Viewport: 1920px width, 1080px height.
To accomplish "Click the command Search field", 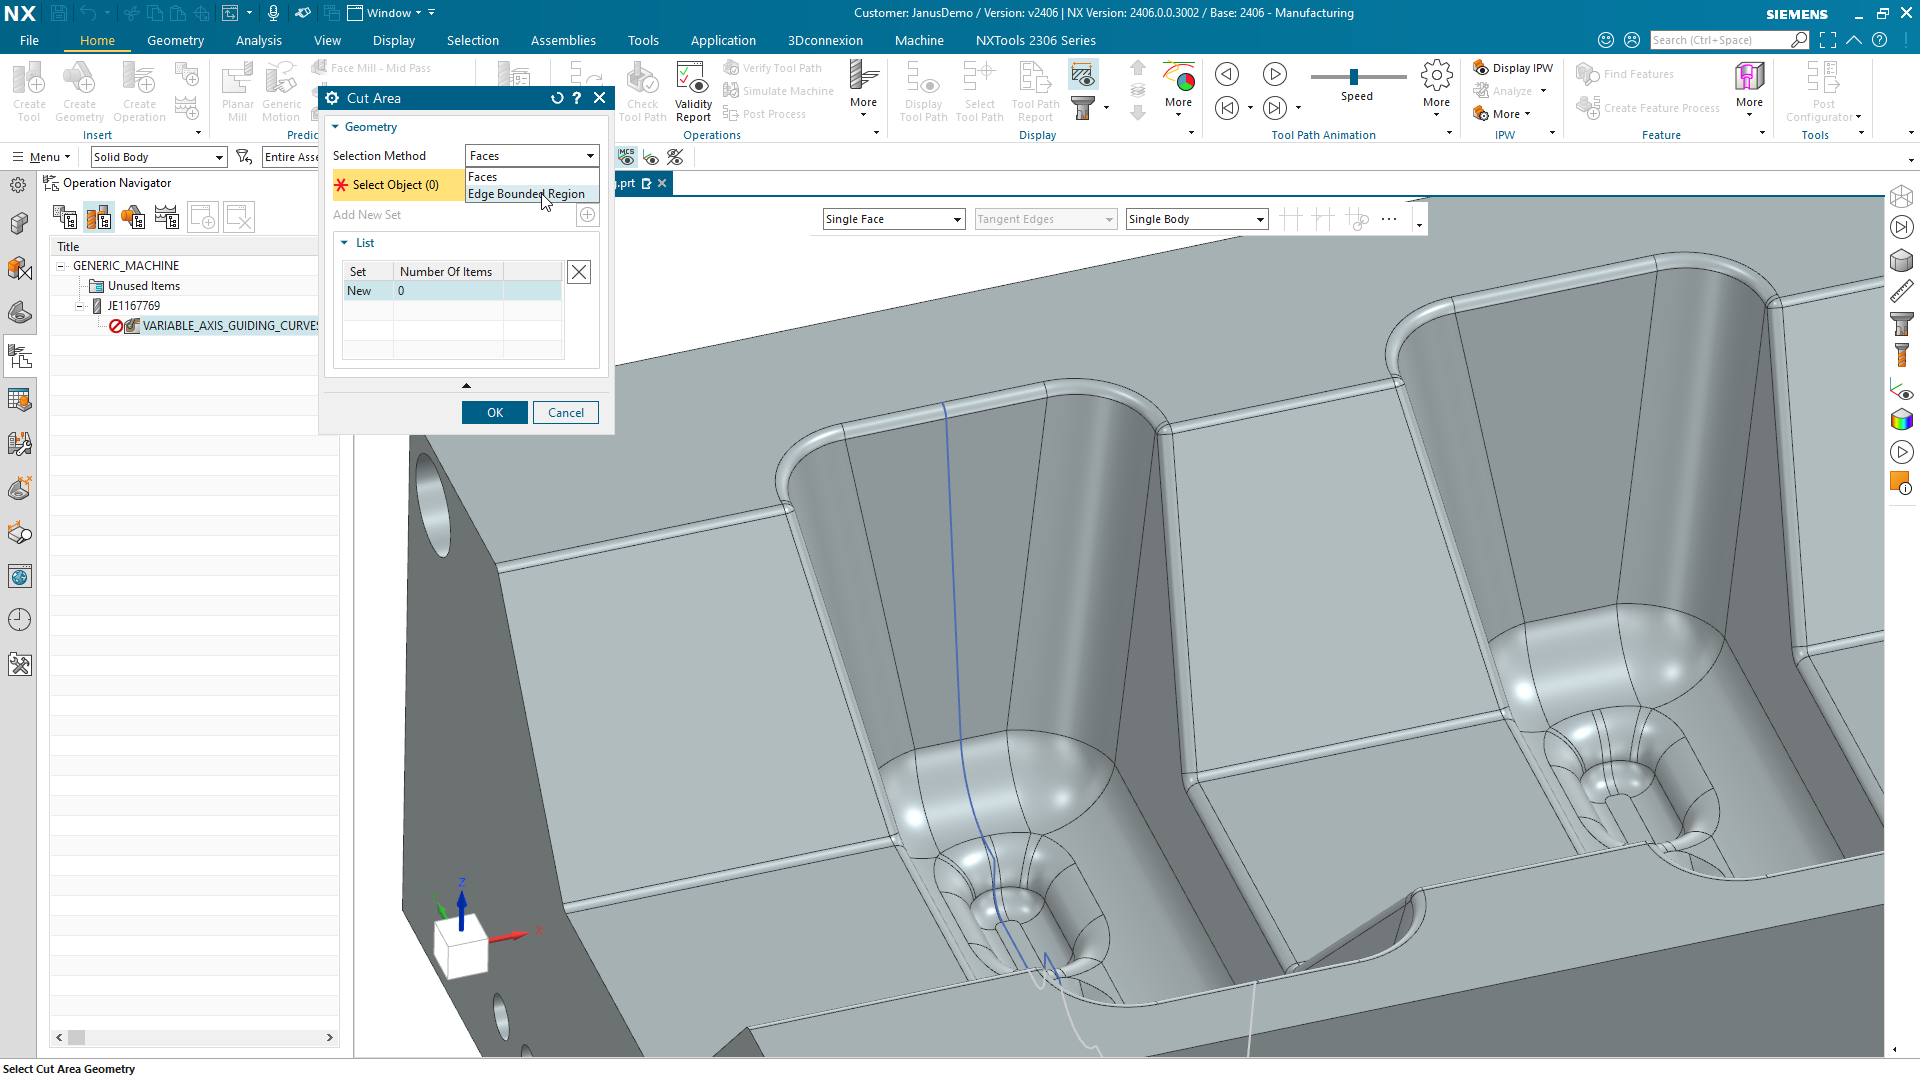I will coord(1719,40).
